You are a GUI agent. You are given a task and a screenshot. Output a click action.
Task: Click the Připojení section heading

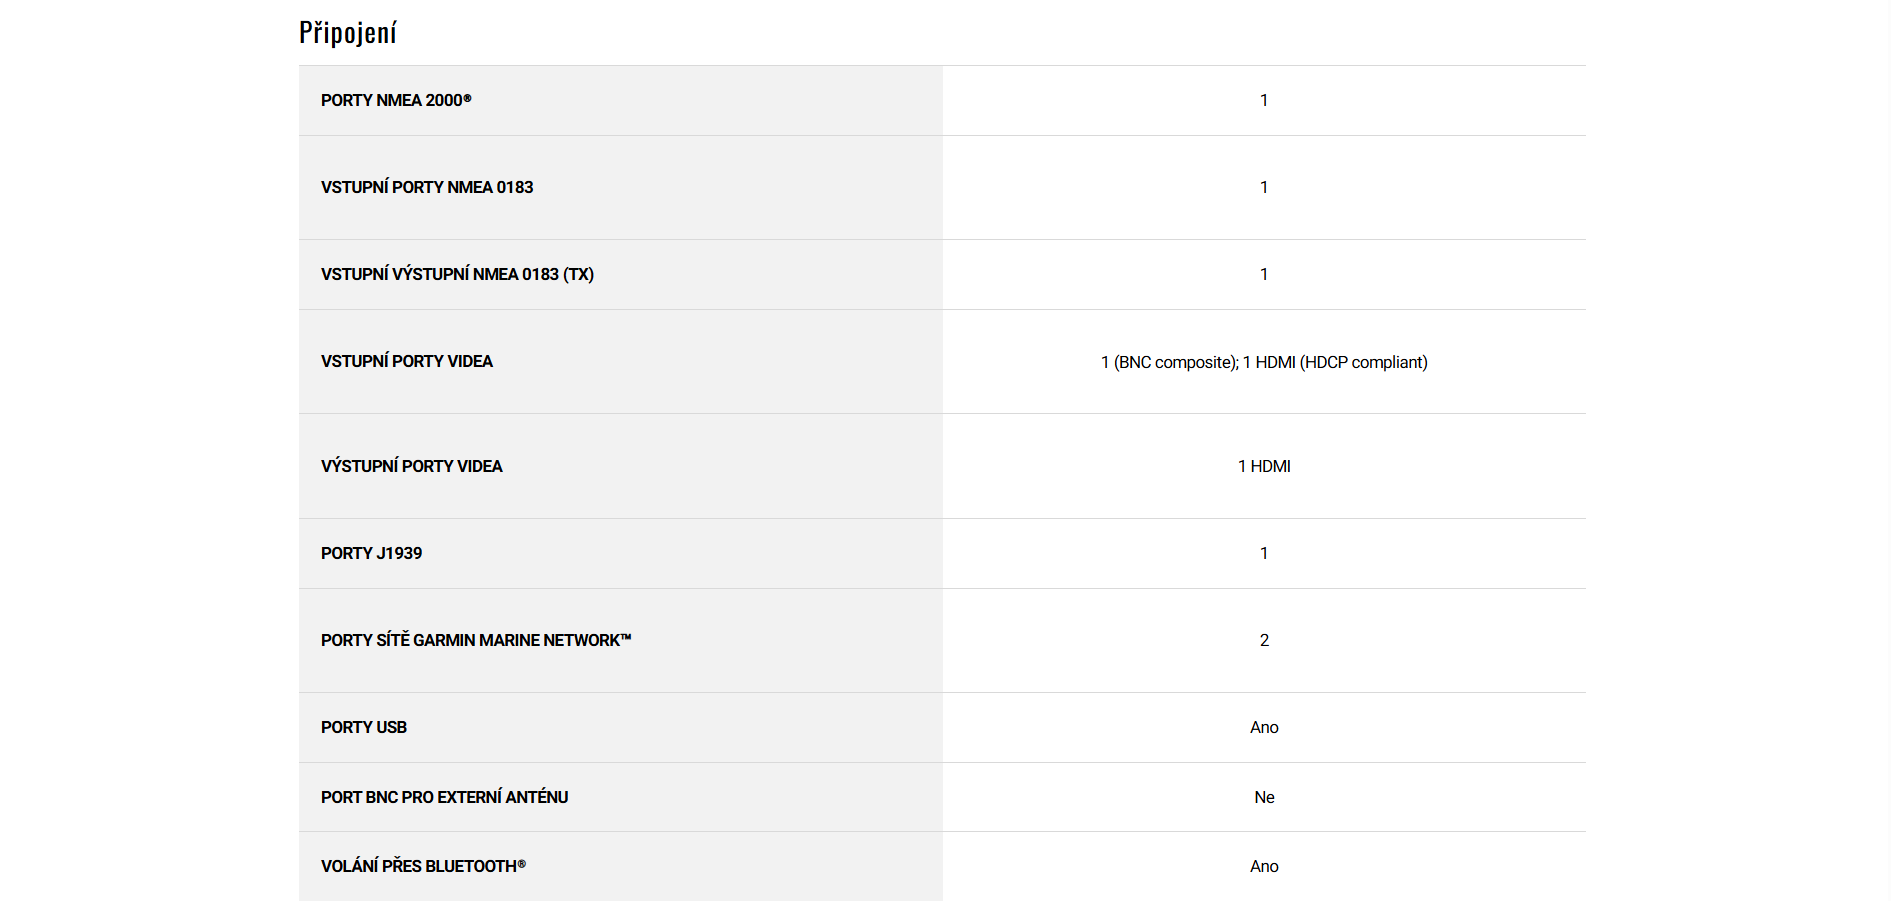click(x=348, y=33)
